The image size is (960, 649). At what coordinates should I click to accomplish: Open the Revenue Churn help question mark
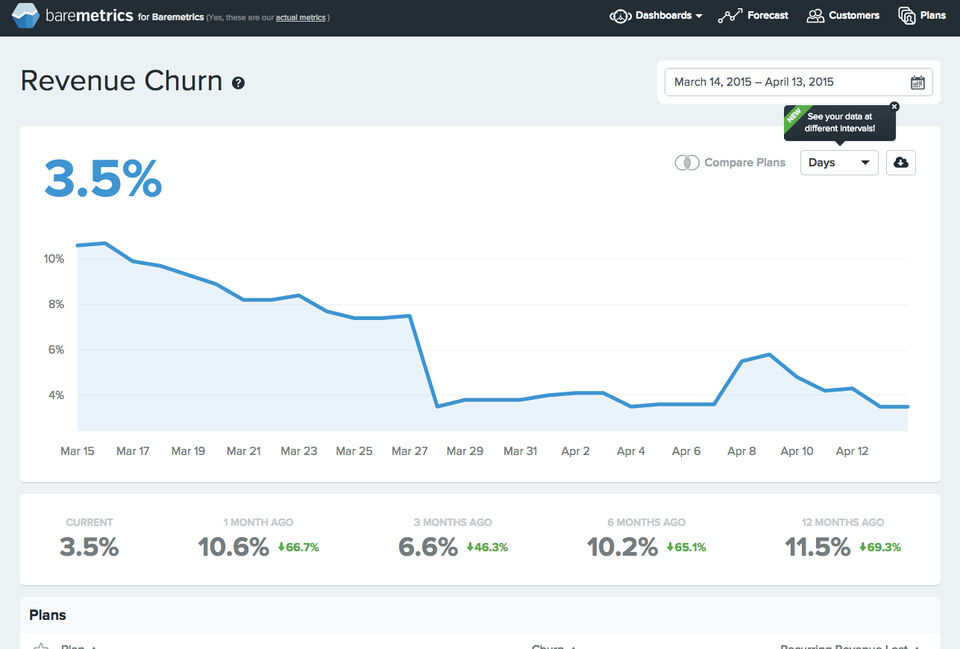point(238,83)
